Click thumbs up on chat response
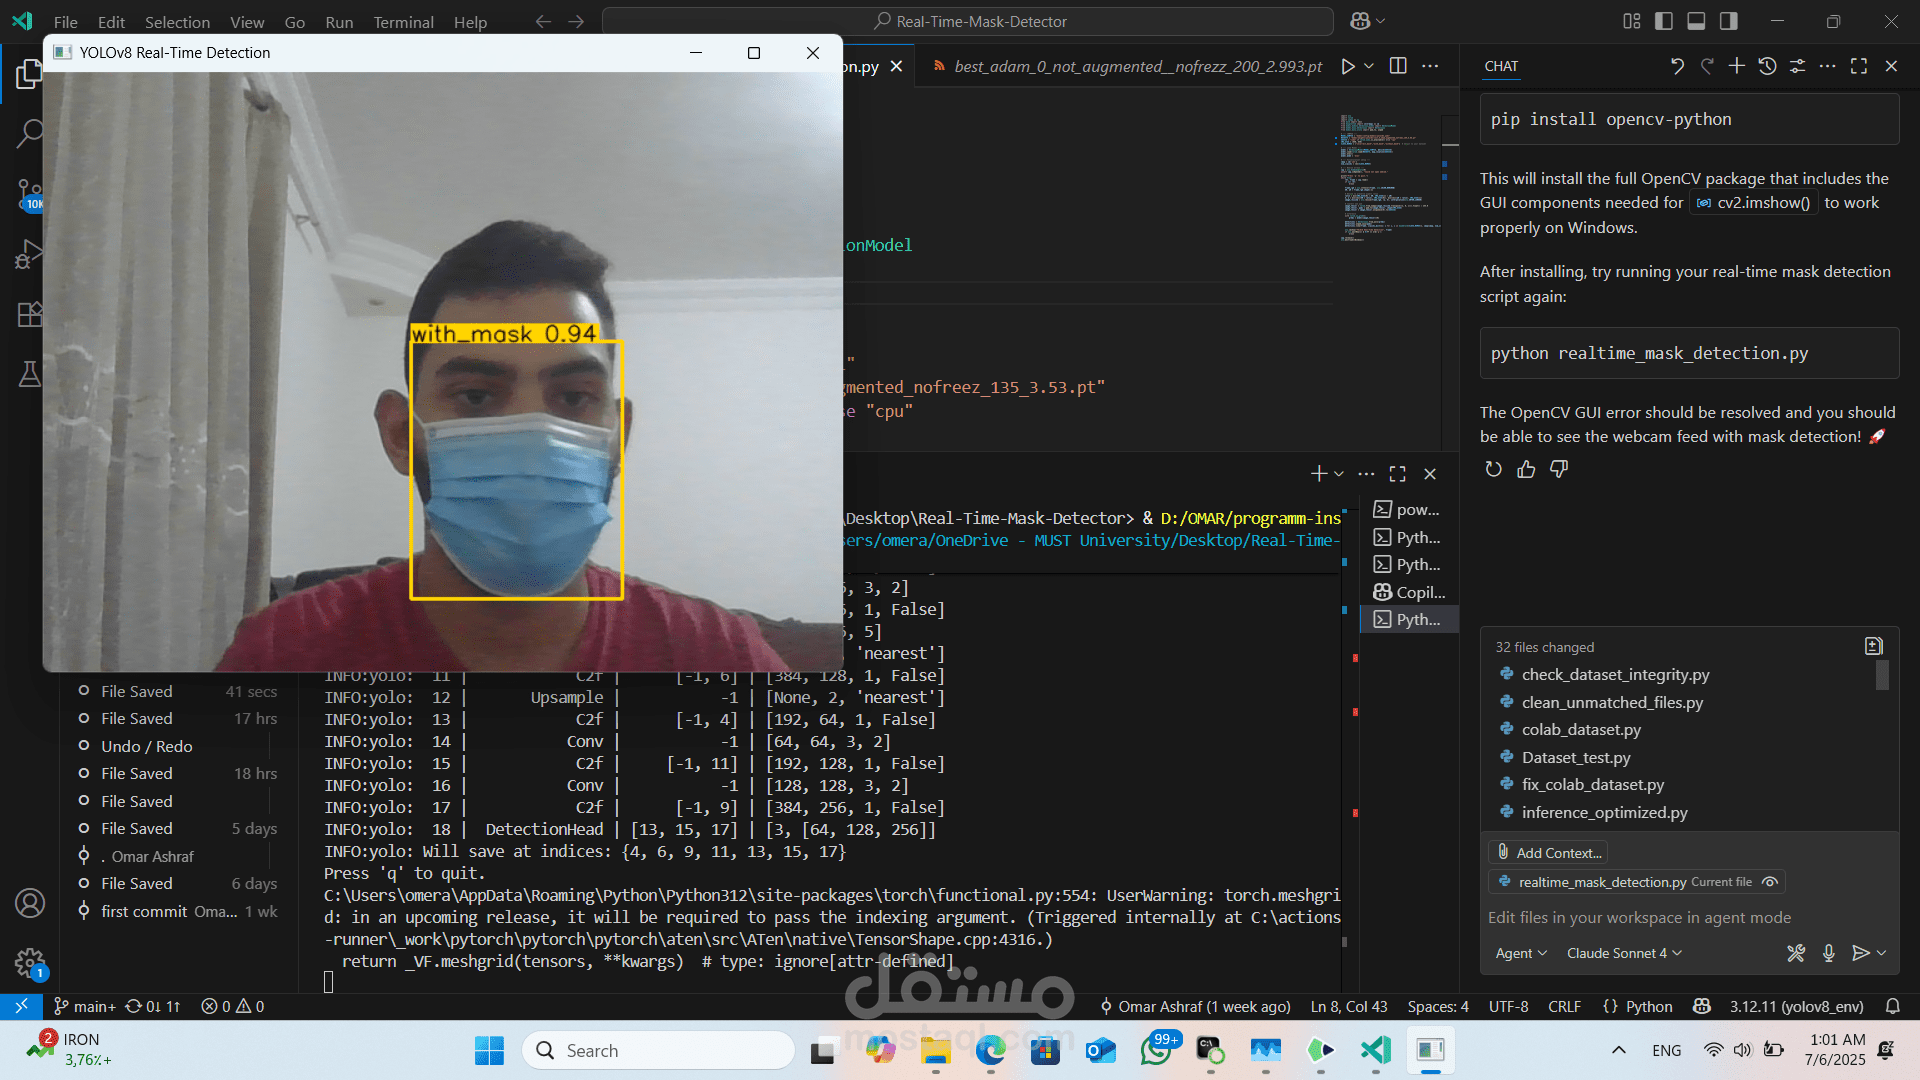The height and width of the screenshot is (1080, 1920). tap(1526, 469)
